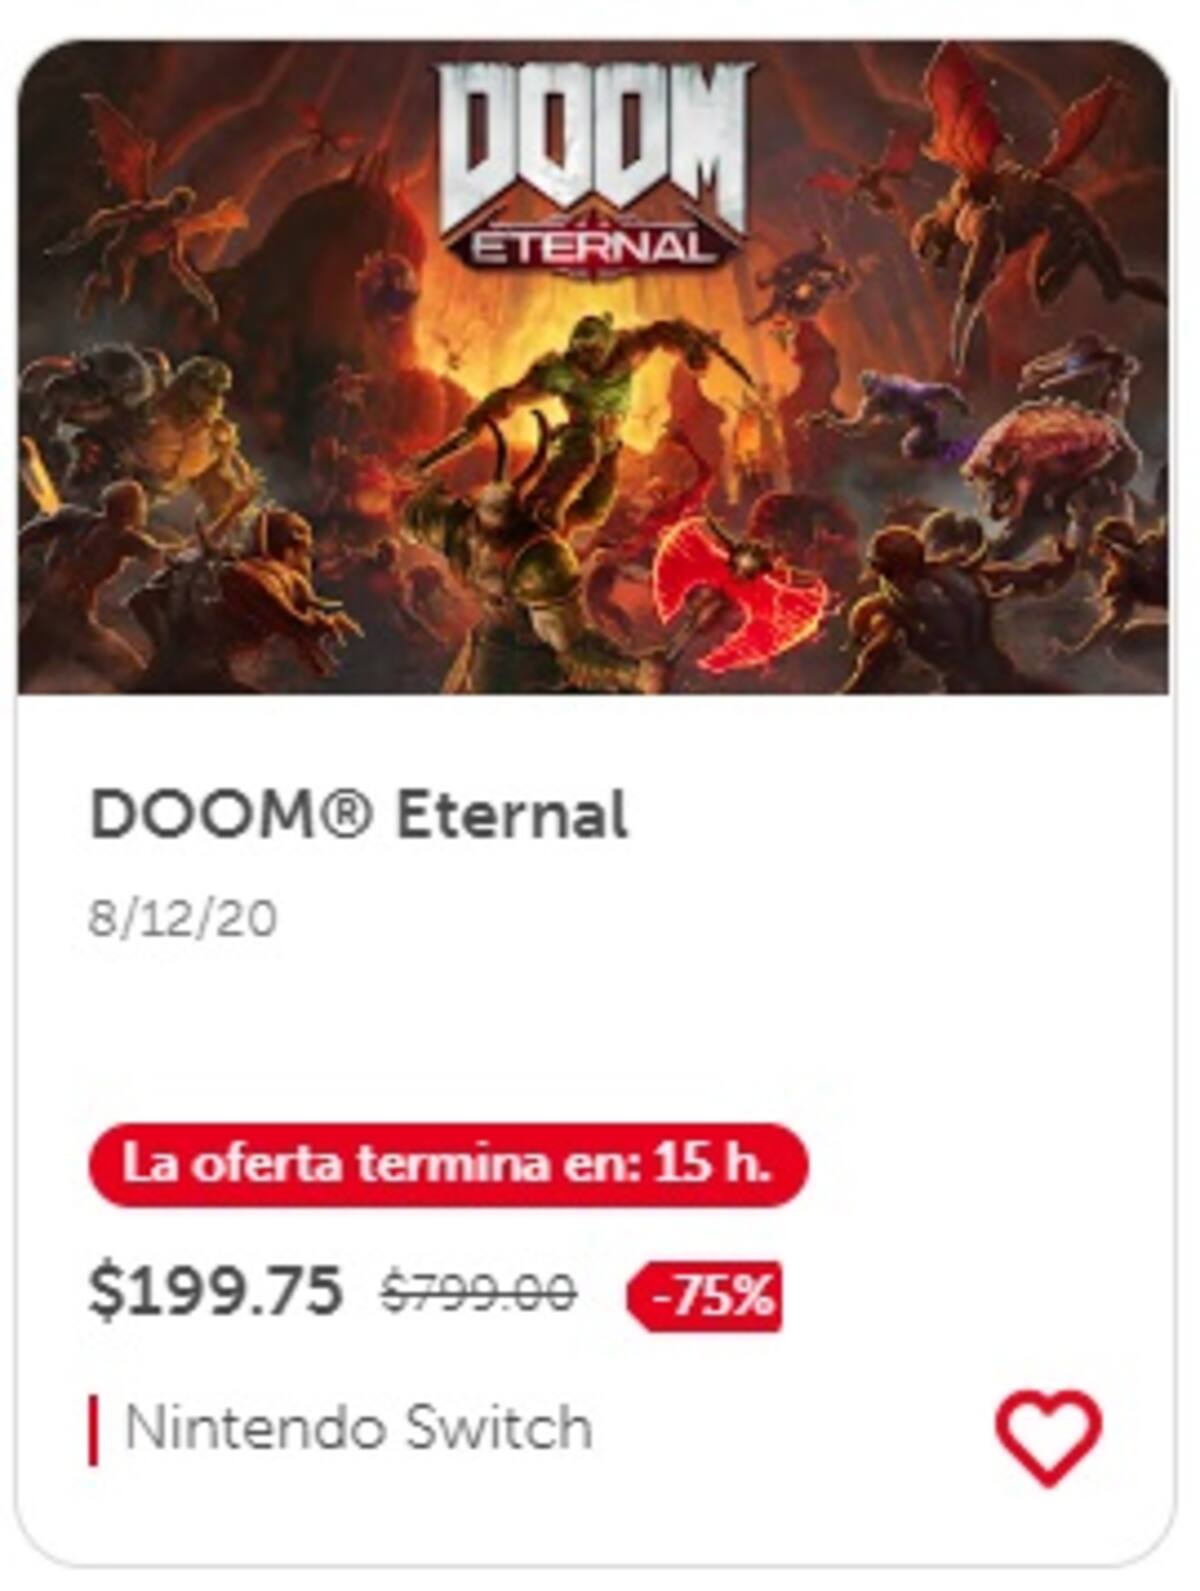Click the empty white area below the release date
This screenshot has width=1200, height=1591.
(593, 1030)
